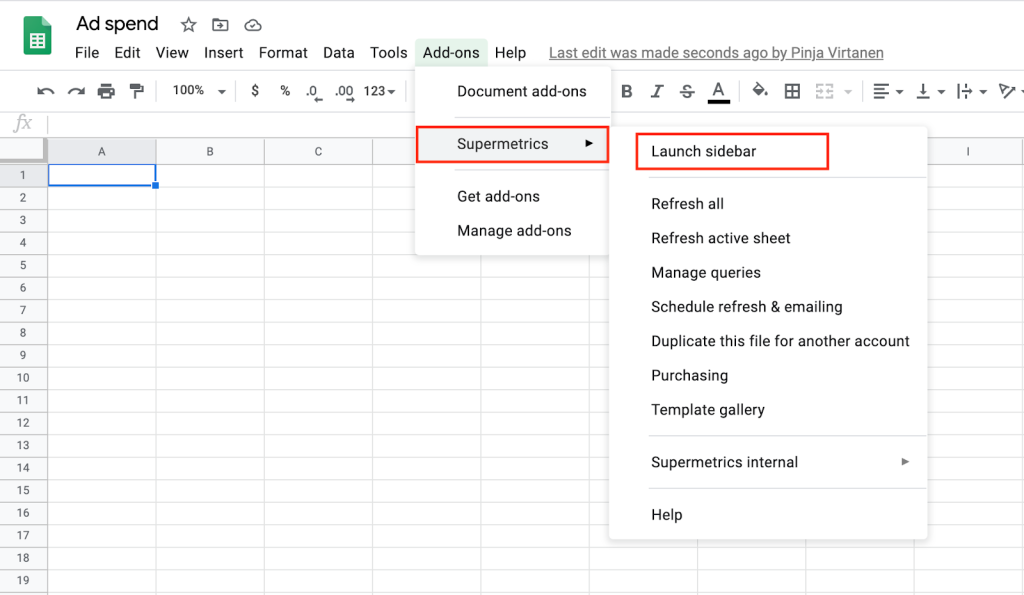This screenshot has height=595, width=1024.
Task: Expand the Supermetrics submenu arrow
Action: tap(589, 143)
